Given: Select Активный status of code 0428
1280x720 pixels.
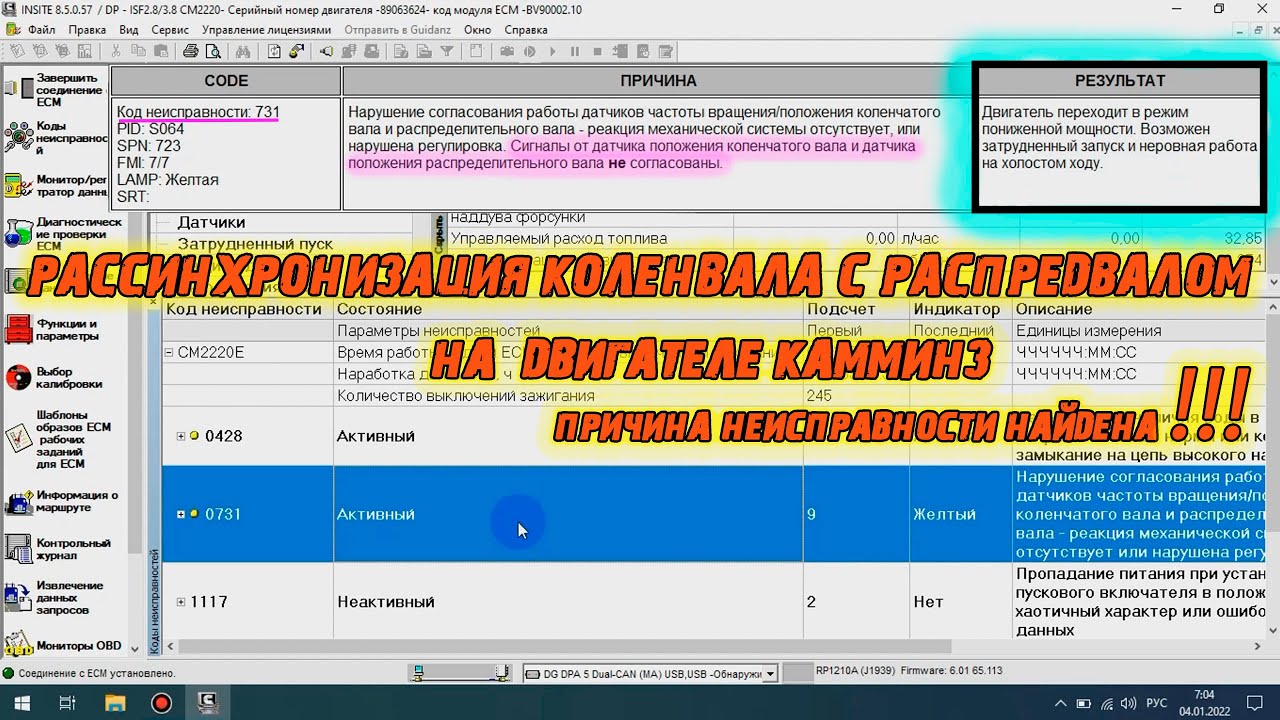Looking at the screenshot, I should coord(376,436).
